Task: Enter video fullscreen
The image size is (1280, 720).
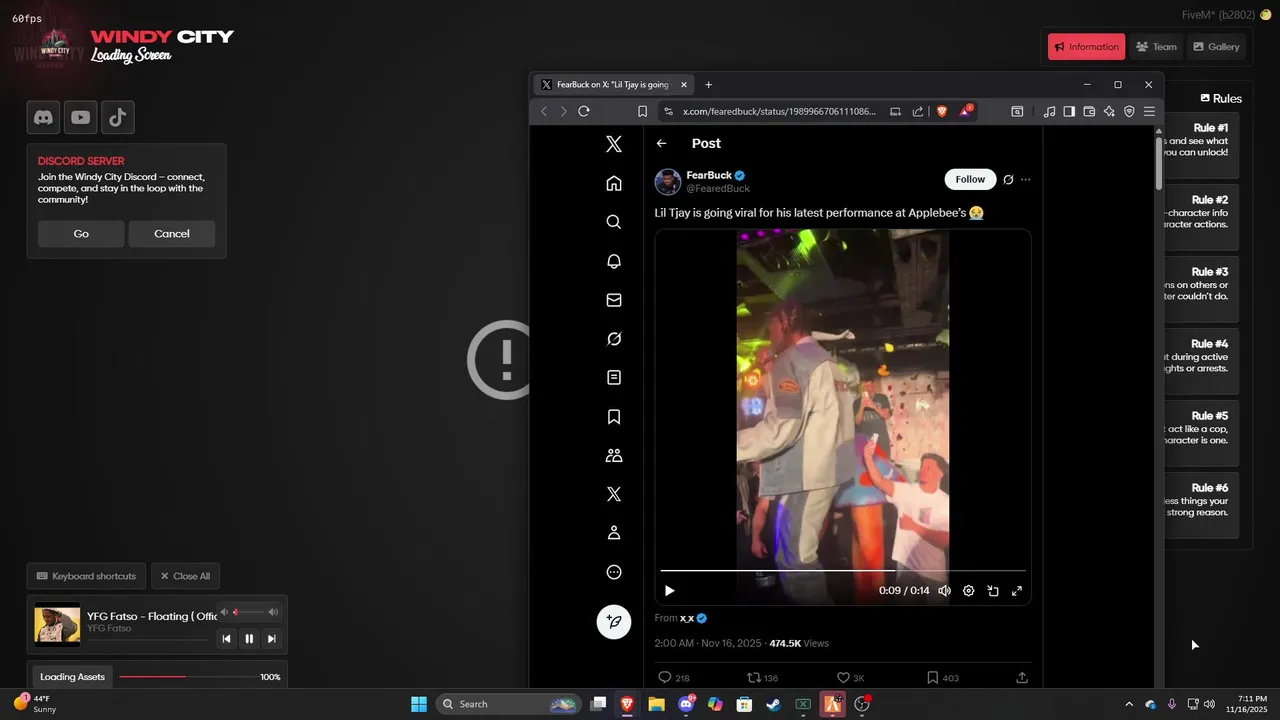Action: coord(1017,591)
